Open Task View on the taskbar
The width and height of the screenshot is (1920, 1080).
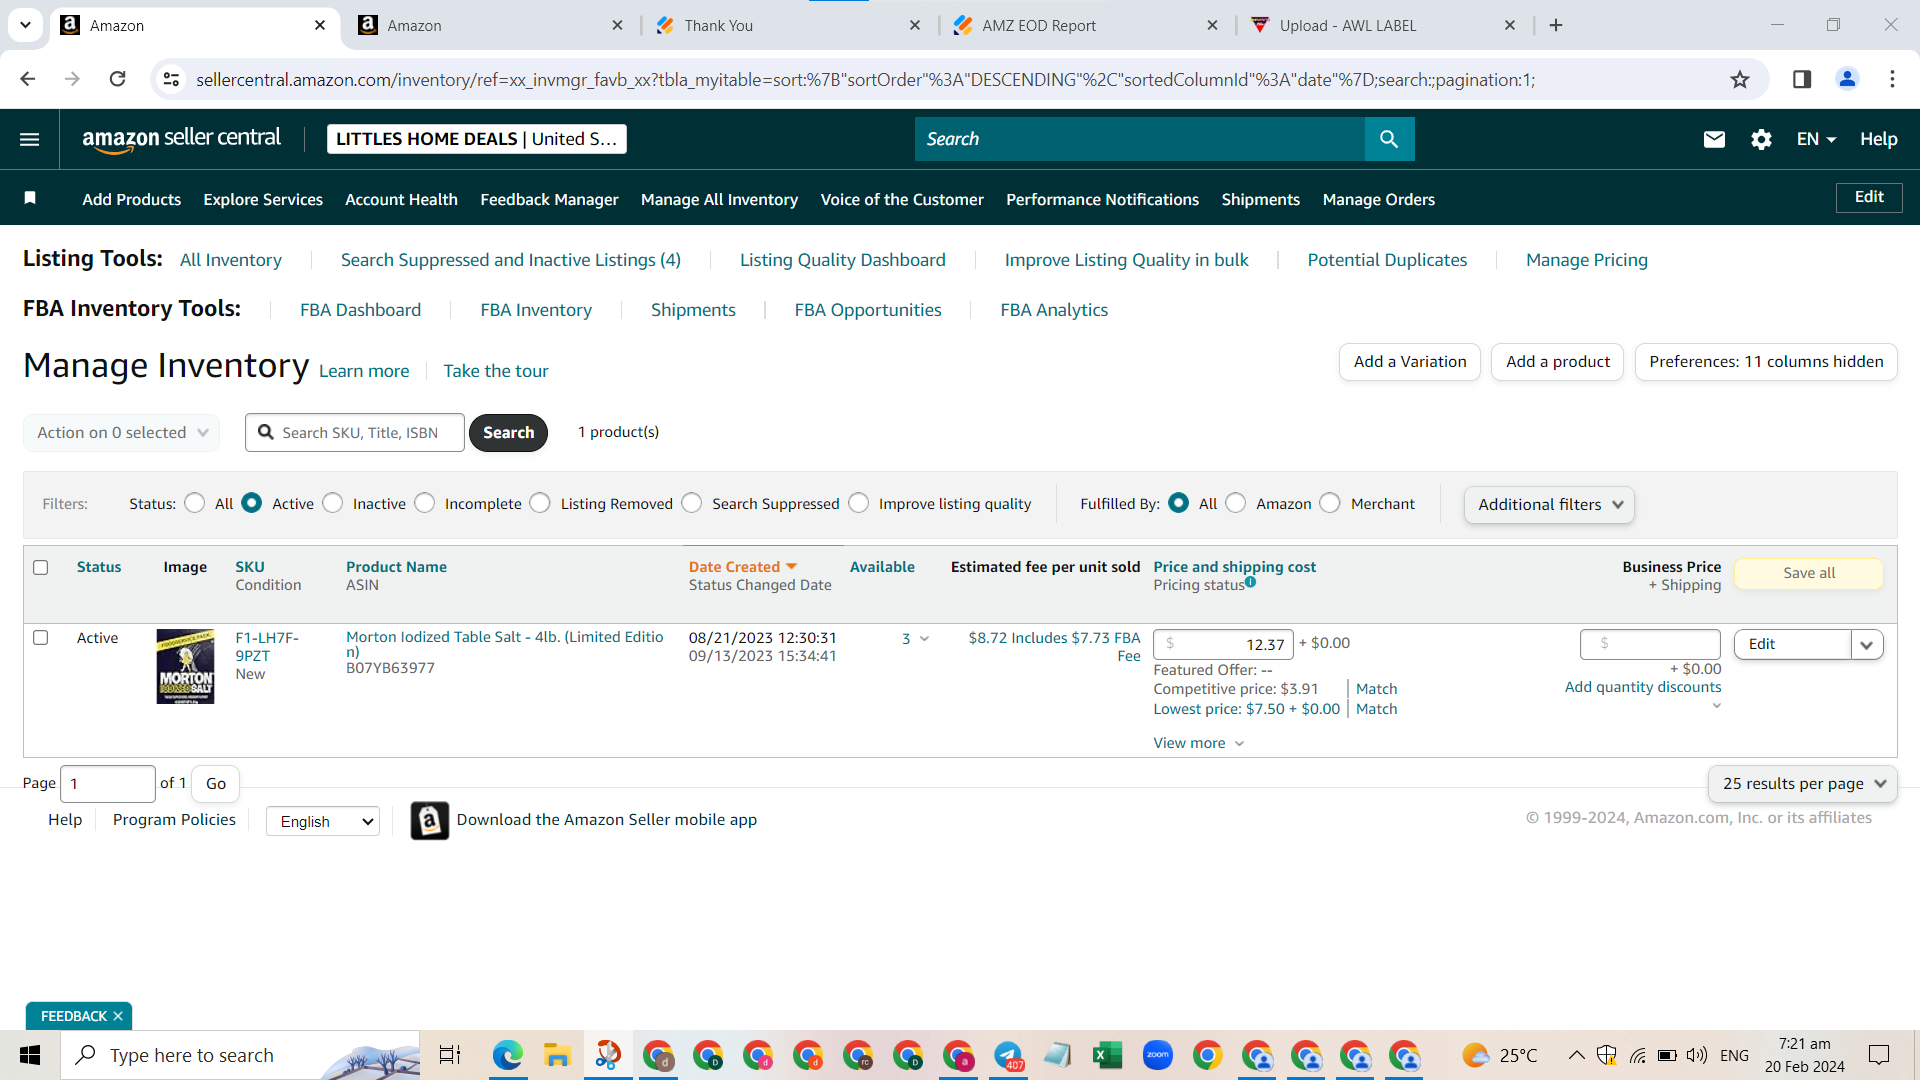coord(450,1055)
